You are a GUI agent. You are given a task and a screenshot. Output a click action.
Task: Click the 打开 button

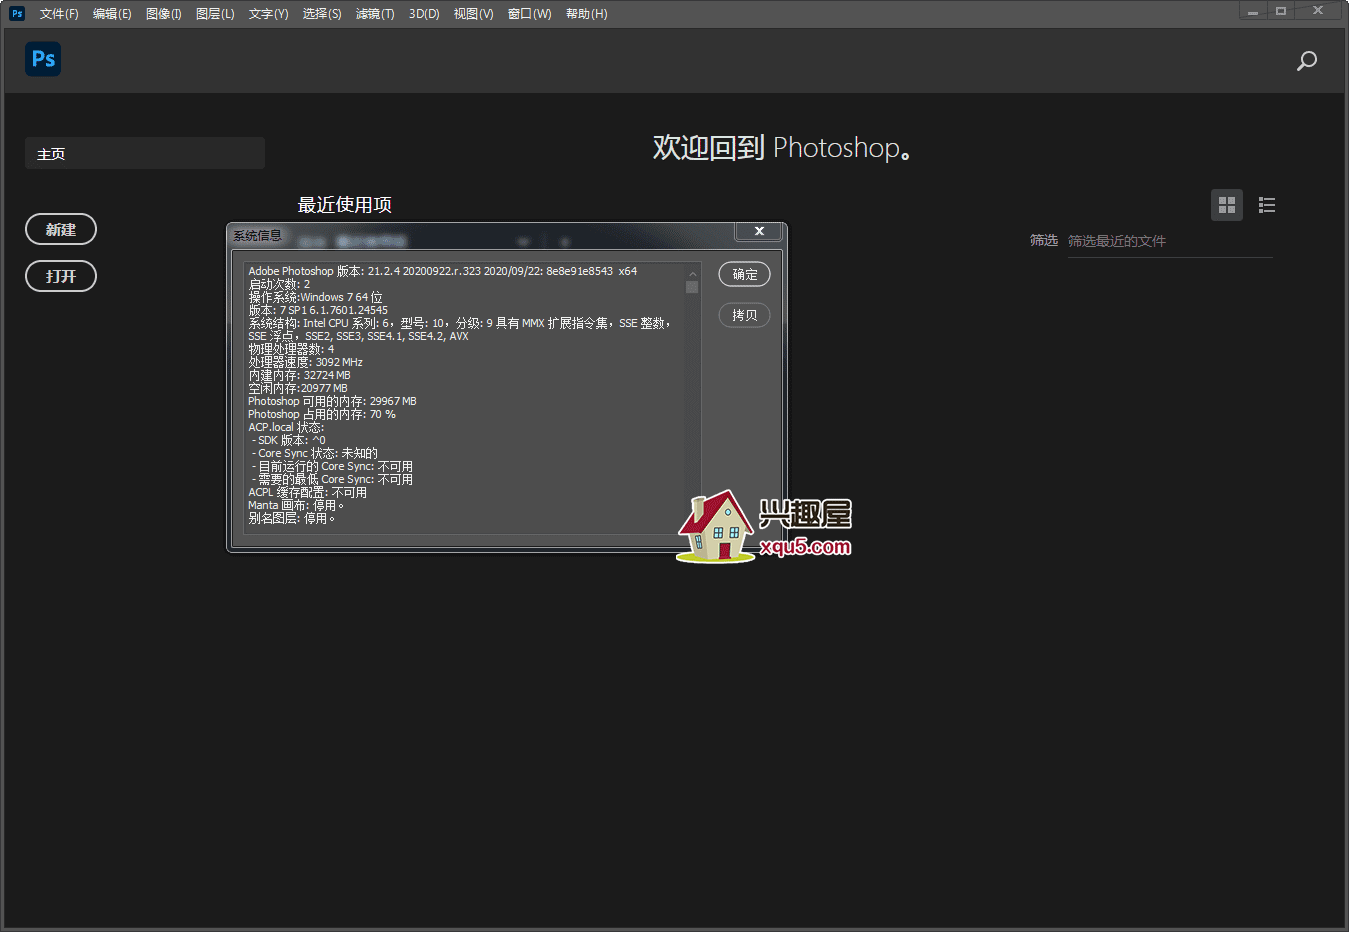(x=61, y=276)
